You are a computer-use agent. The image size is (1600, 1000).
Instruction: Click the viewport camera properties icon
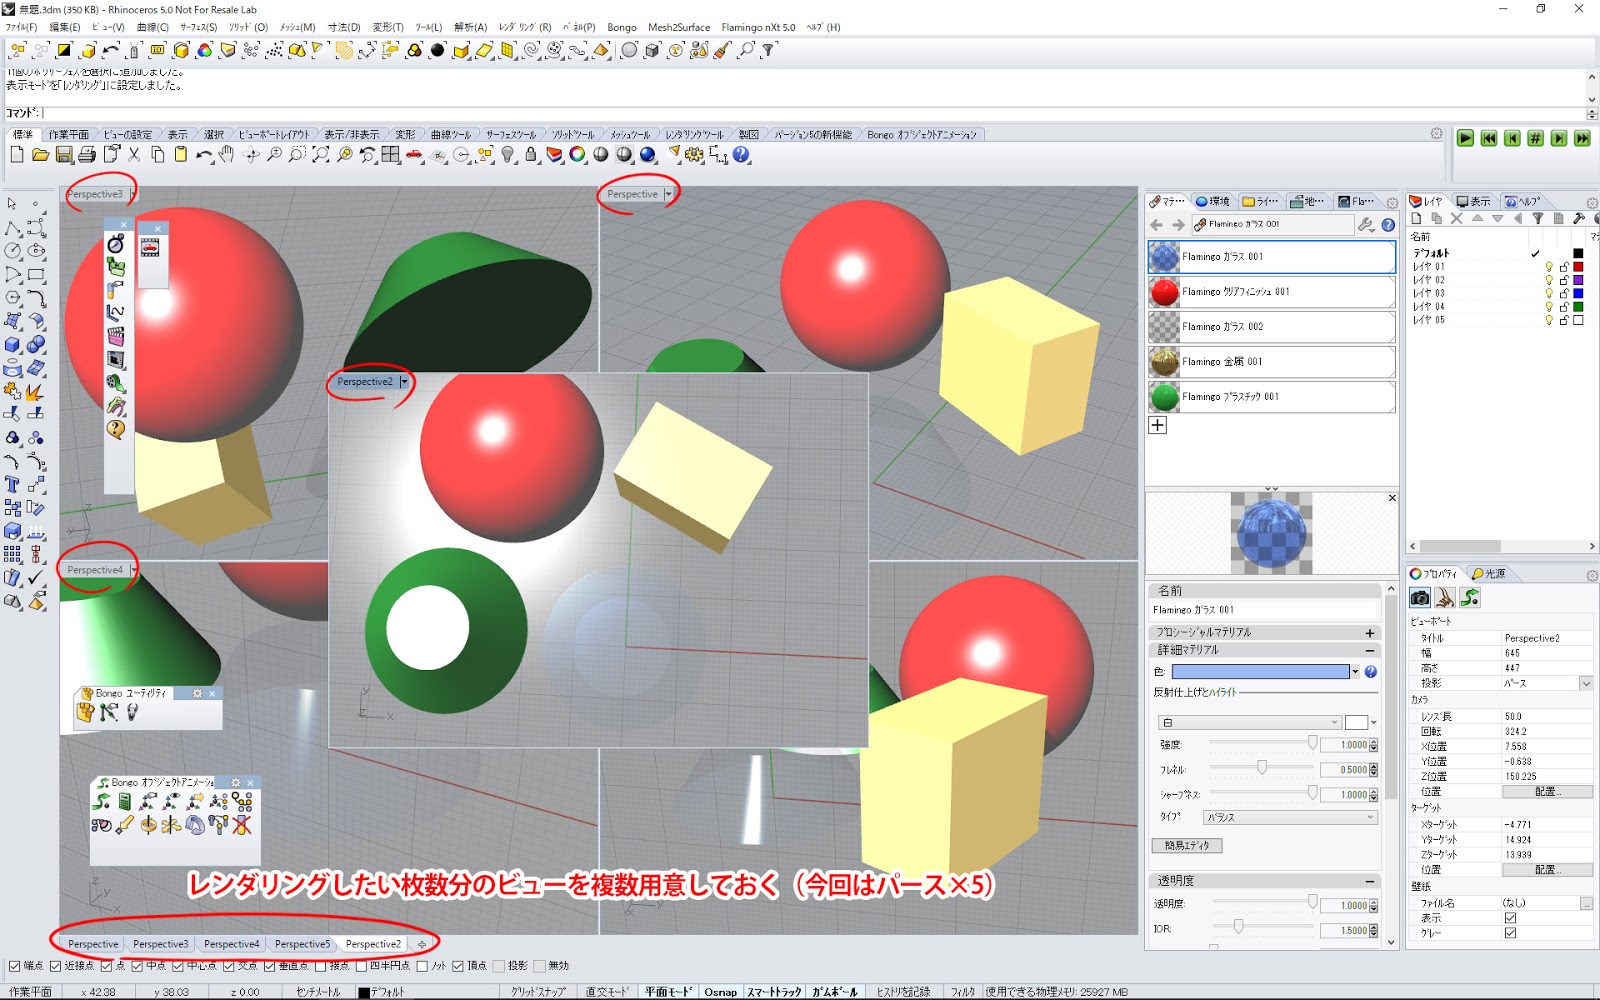pos(1420,598)
